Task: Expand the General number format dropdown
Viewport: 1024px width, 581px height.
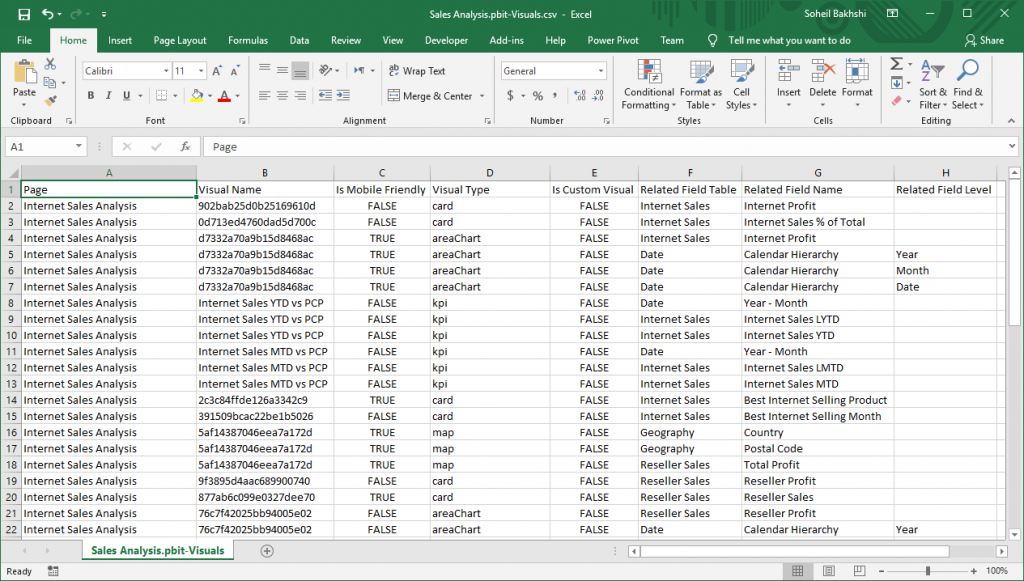Action: (600, 71)
